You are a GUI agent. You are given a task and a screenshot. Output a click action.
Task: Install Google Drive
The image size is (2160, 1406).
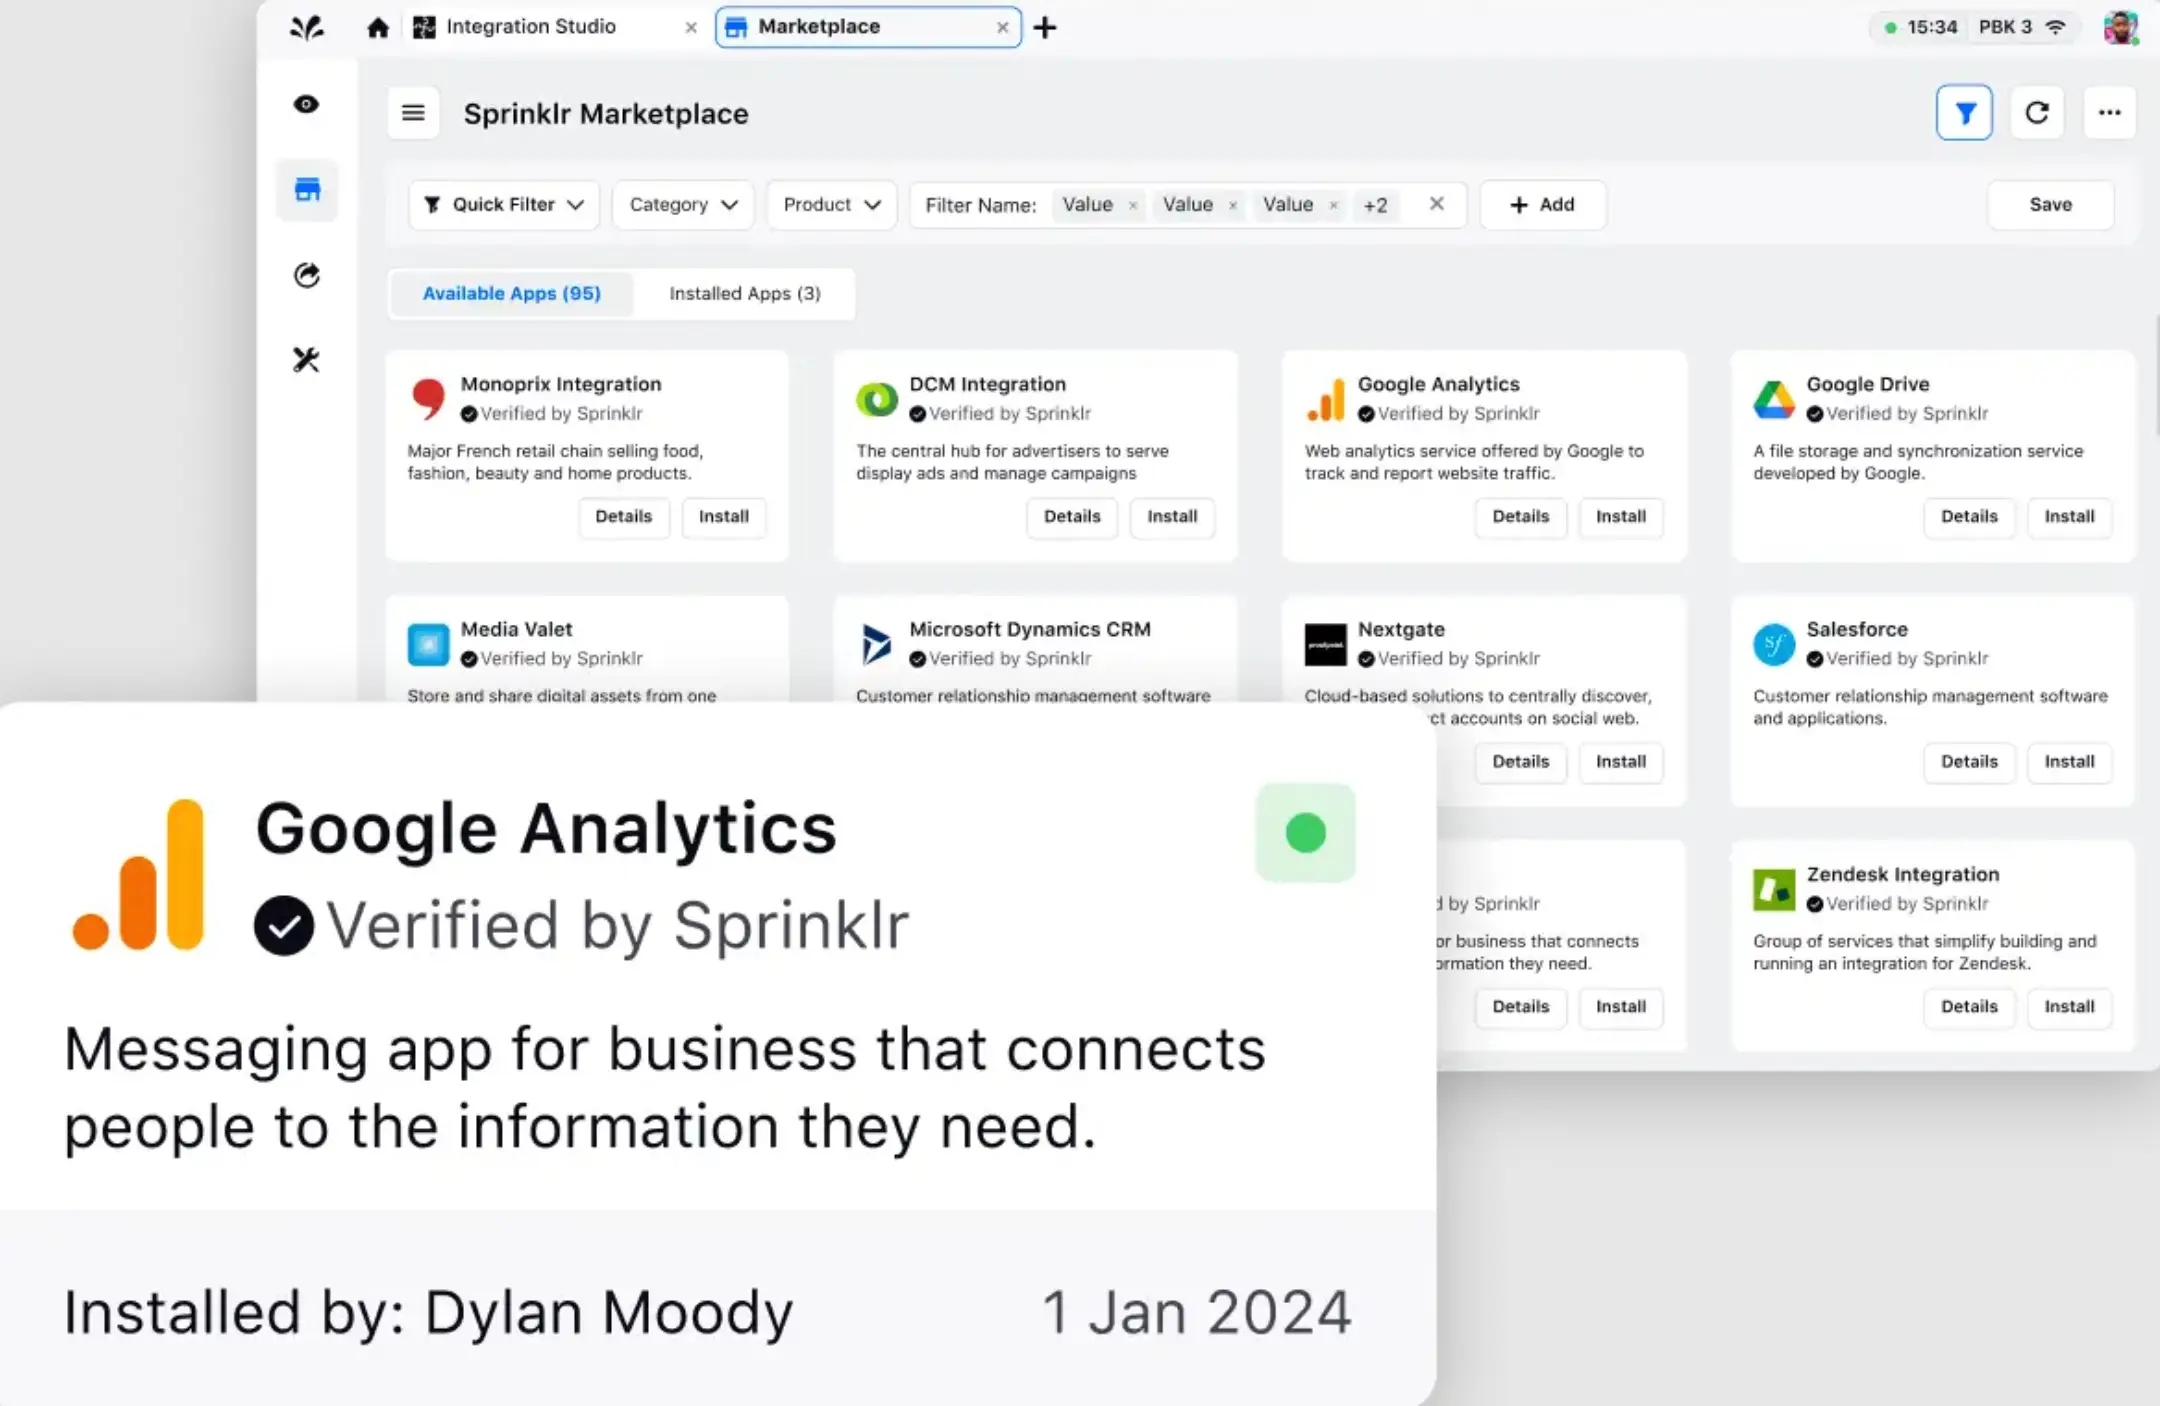pos(2069,517)
